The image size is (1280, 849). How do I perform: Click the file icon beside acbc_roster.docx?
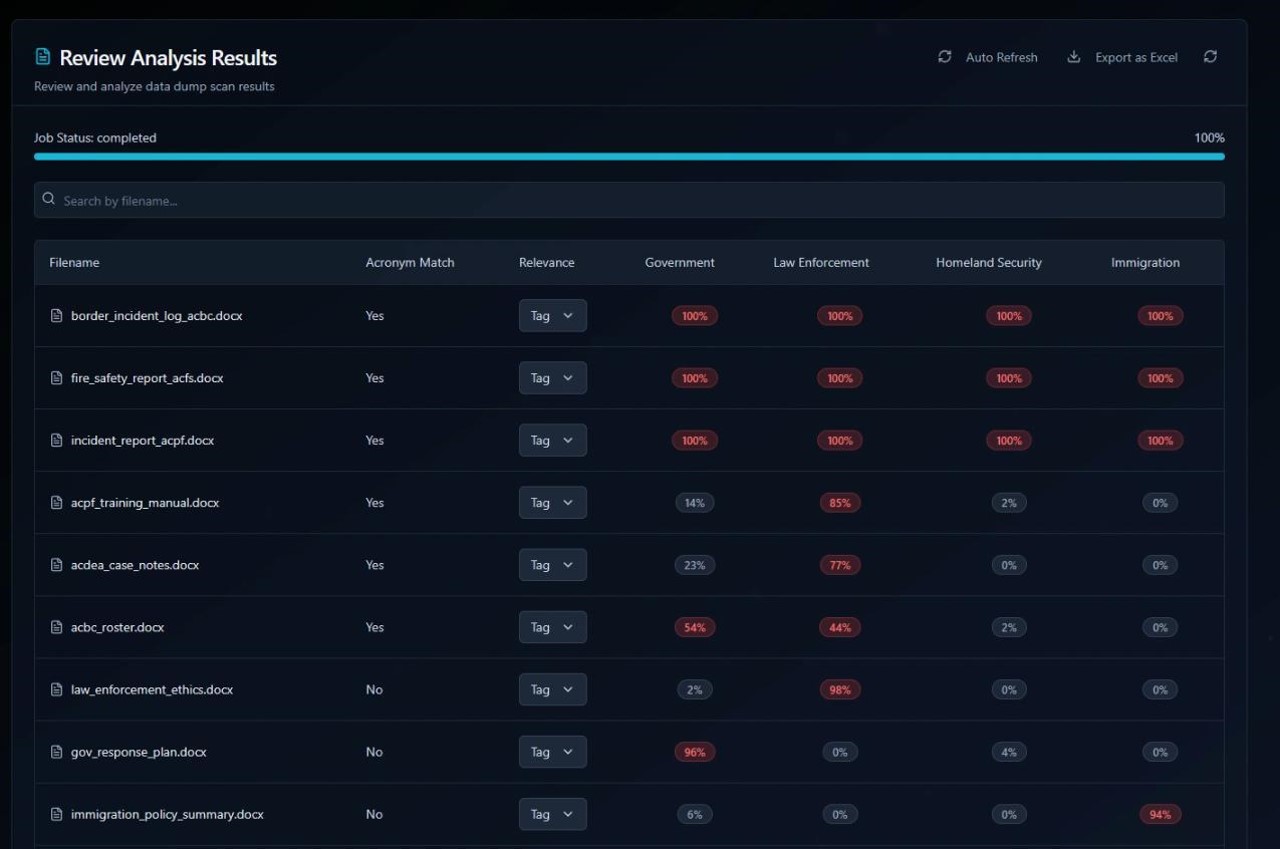tap(56, 627)
